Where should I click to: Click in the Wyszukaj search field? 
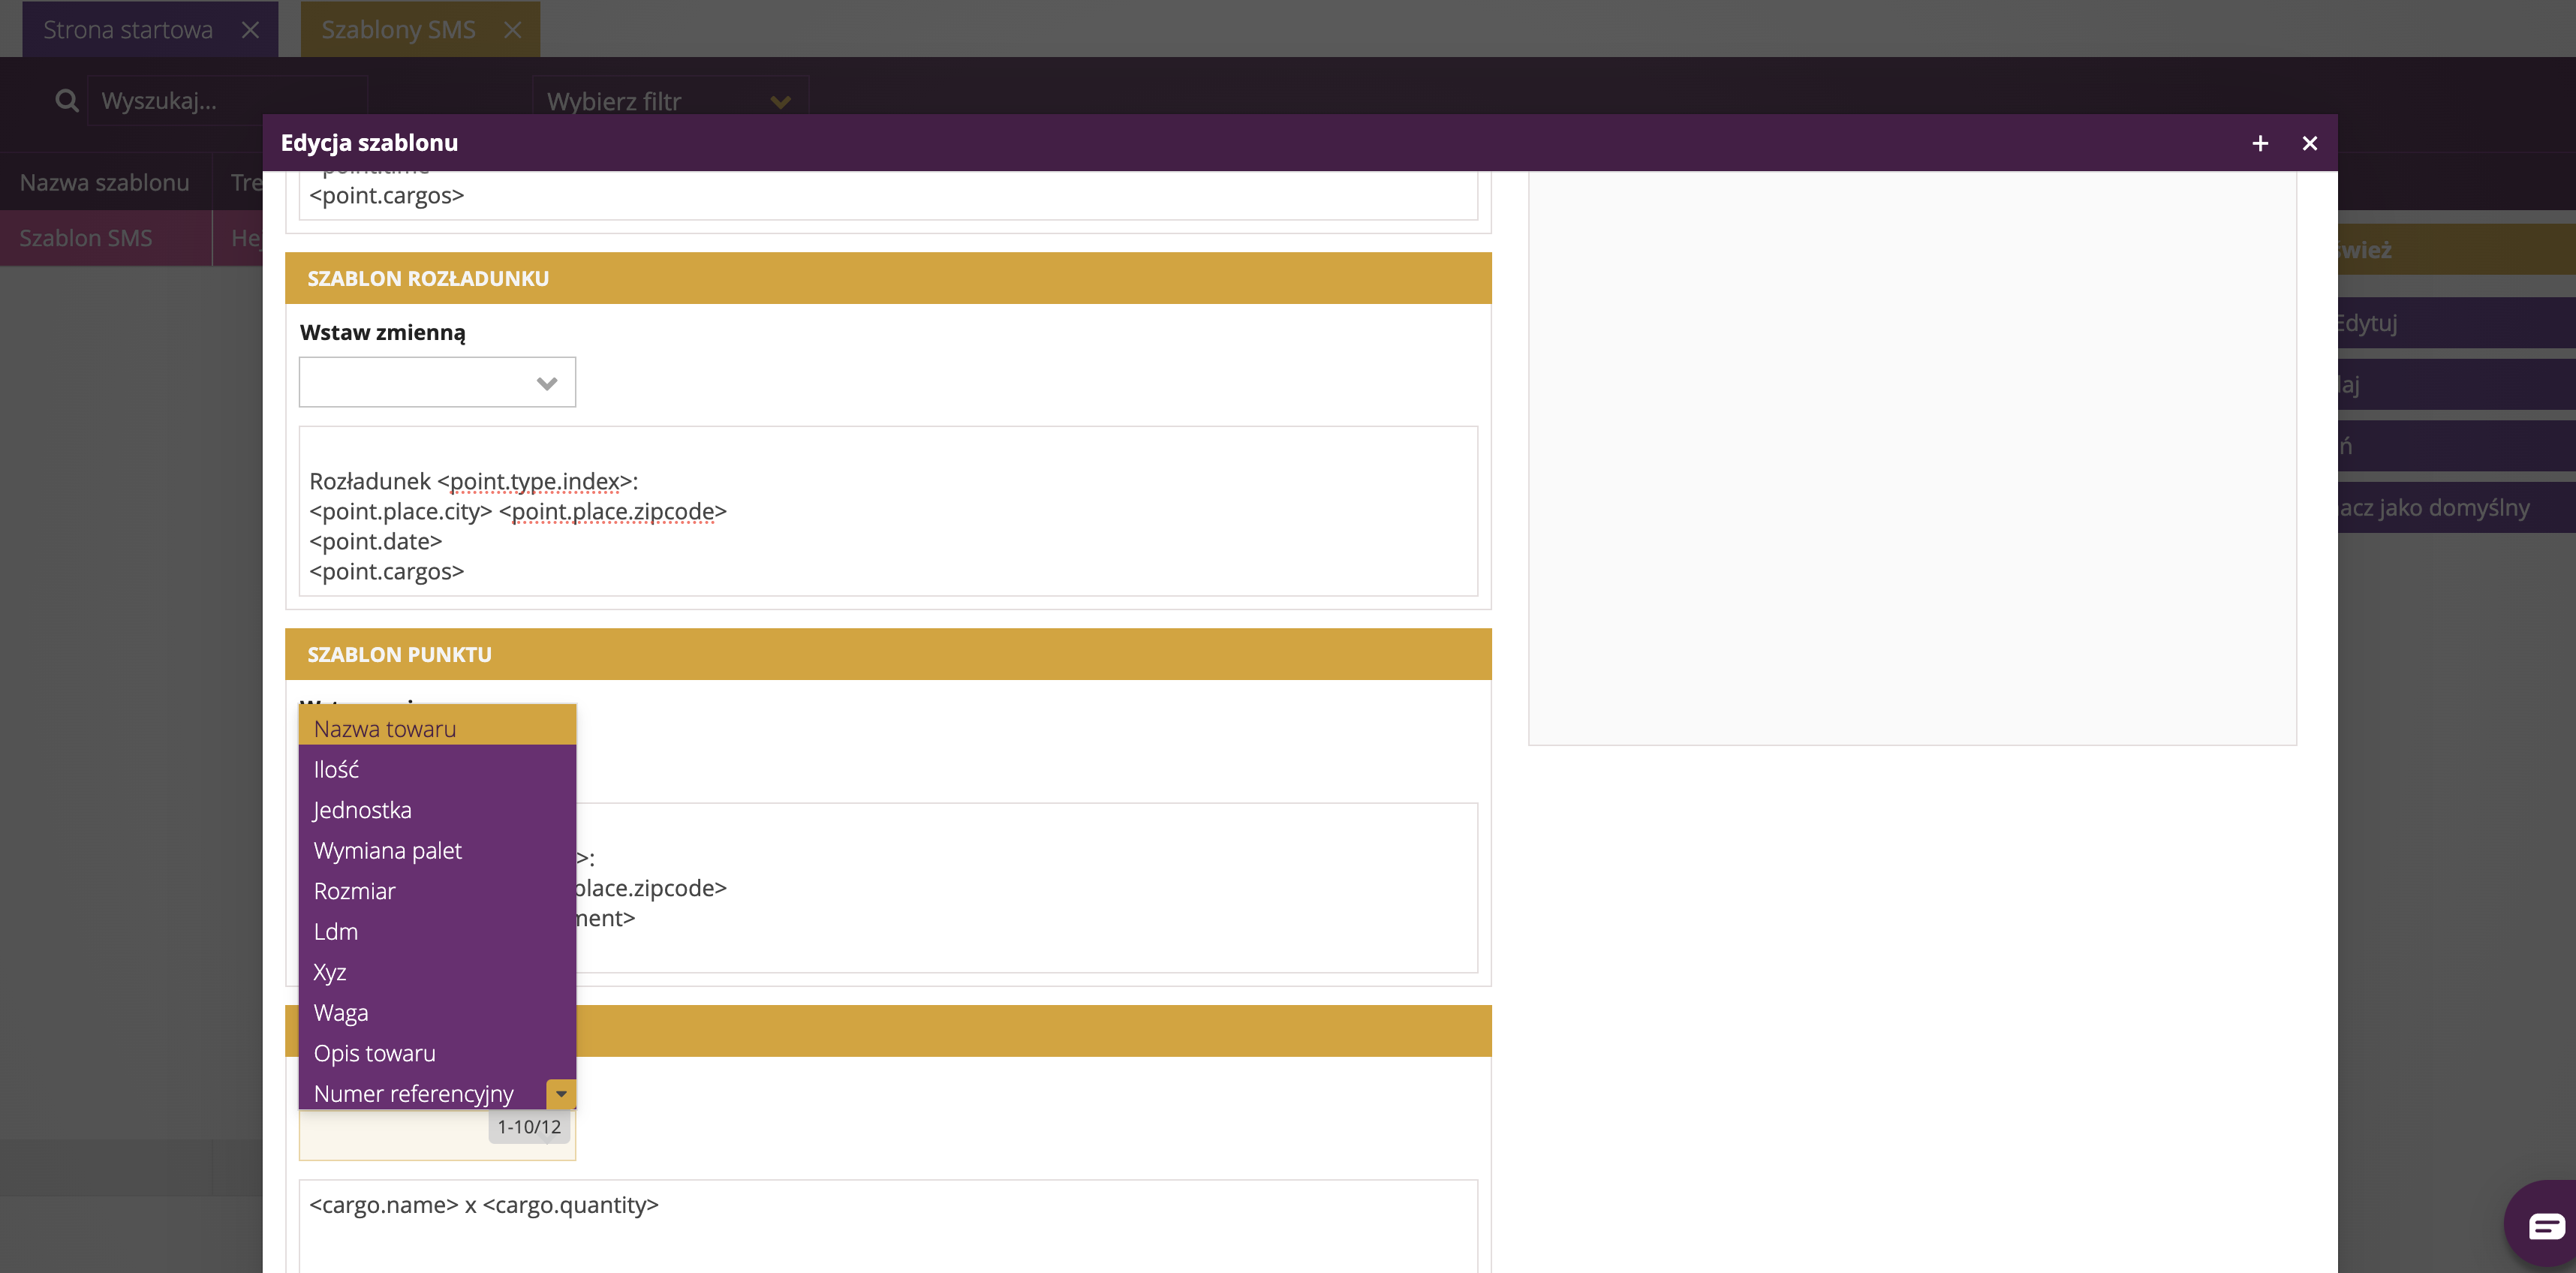point(228,101)
